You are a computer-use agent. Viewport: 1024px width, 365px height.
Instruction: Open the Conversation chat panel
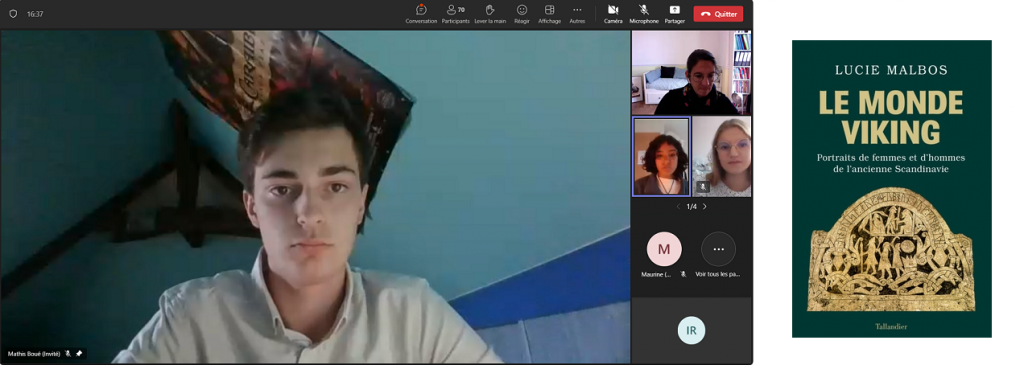(x=421, y=14)
